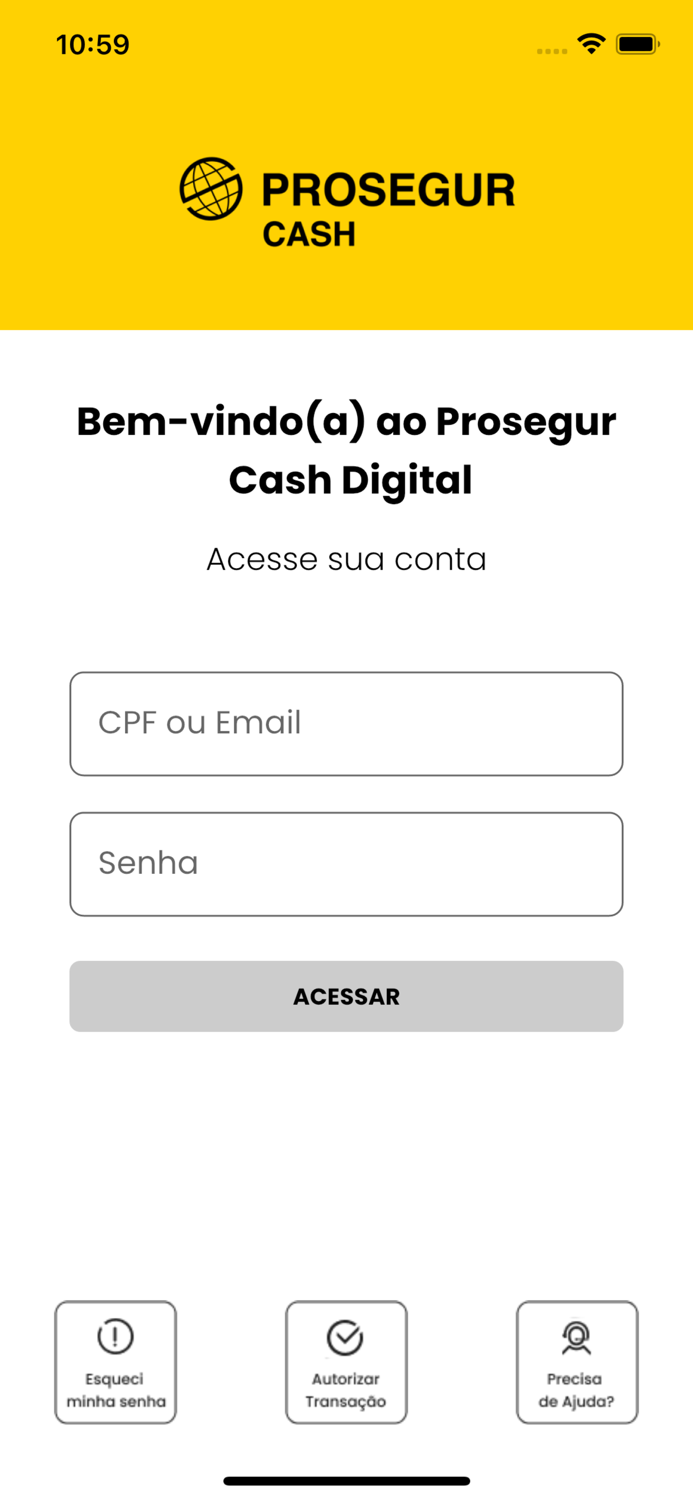Click the Precisa de Ajuda card

(577, 1361)
